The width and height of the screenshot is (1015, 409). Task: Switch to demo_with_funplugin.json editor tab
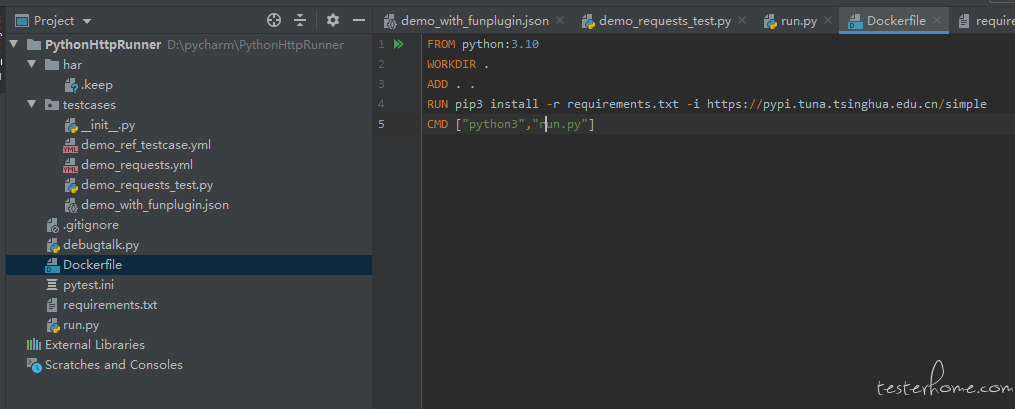pos(474,21)
